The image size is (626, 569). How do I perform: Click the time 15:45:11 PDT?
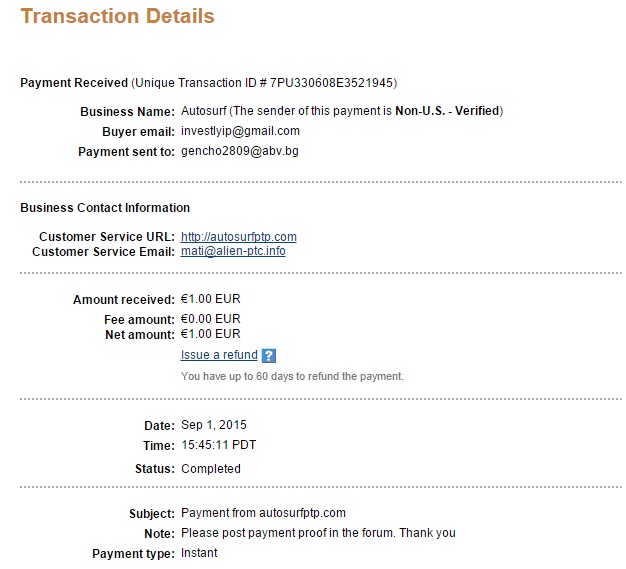pos(218,445)
